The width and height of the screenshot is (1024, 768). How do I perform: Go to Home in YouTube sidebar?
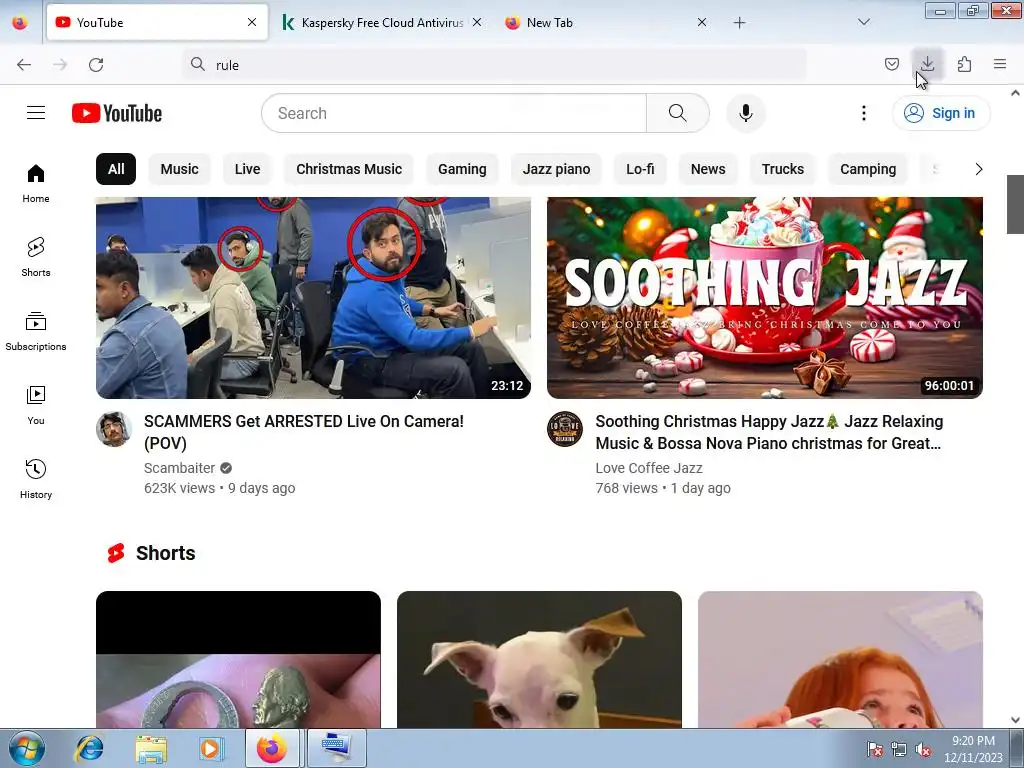(x=36, y=183)
